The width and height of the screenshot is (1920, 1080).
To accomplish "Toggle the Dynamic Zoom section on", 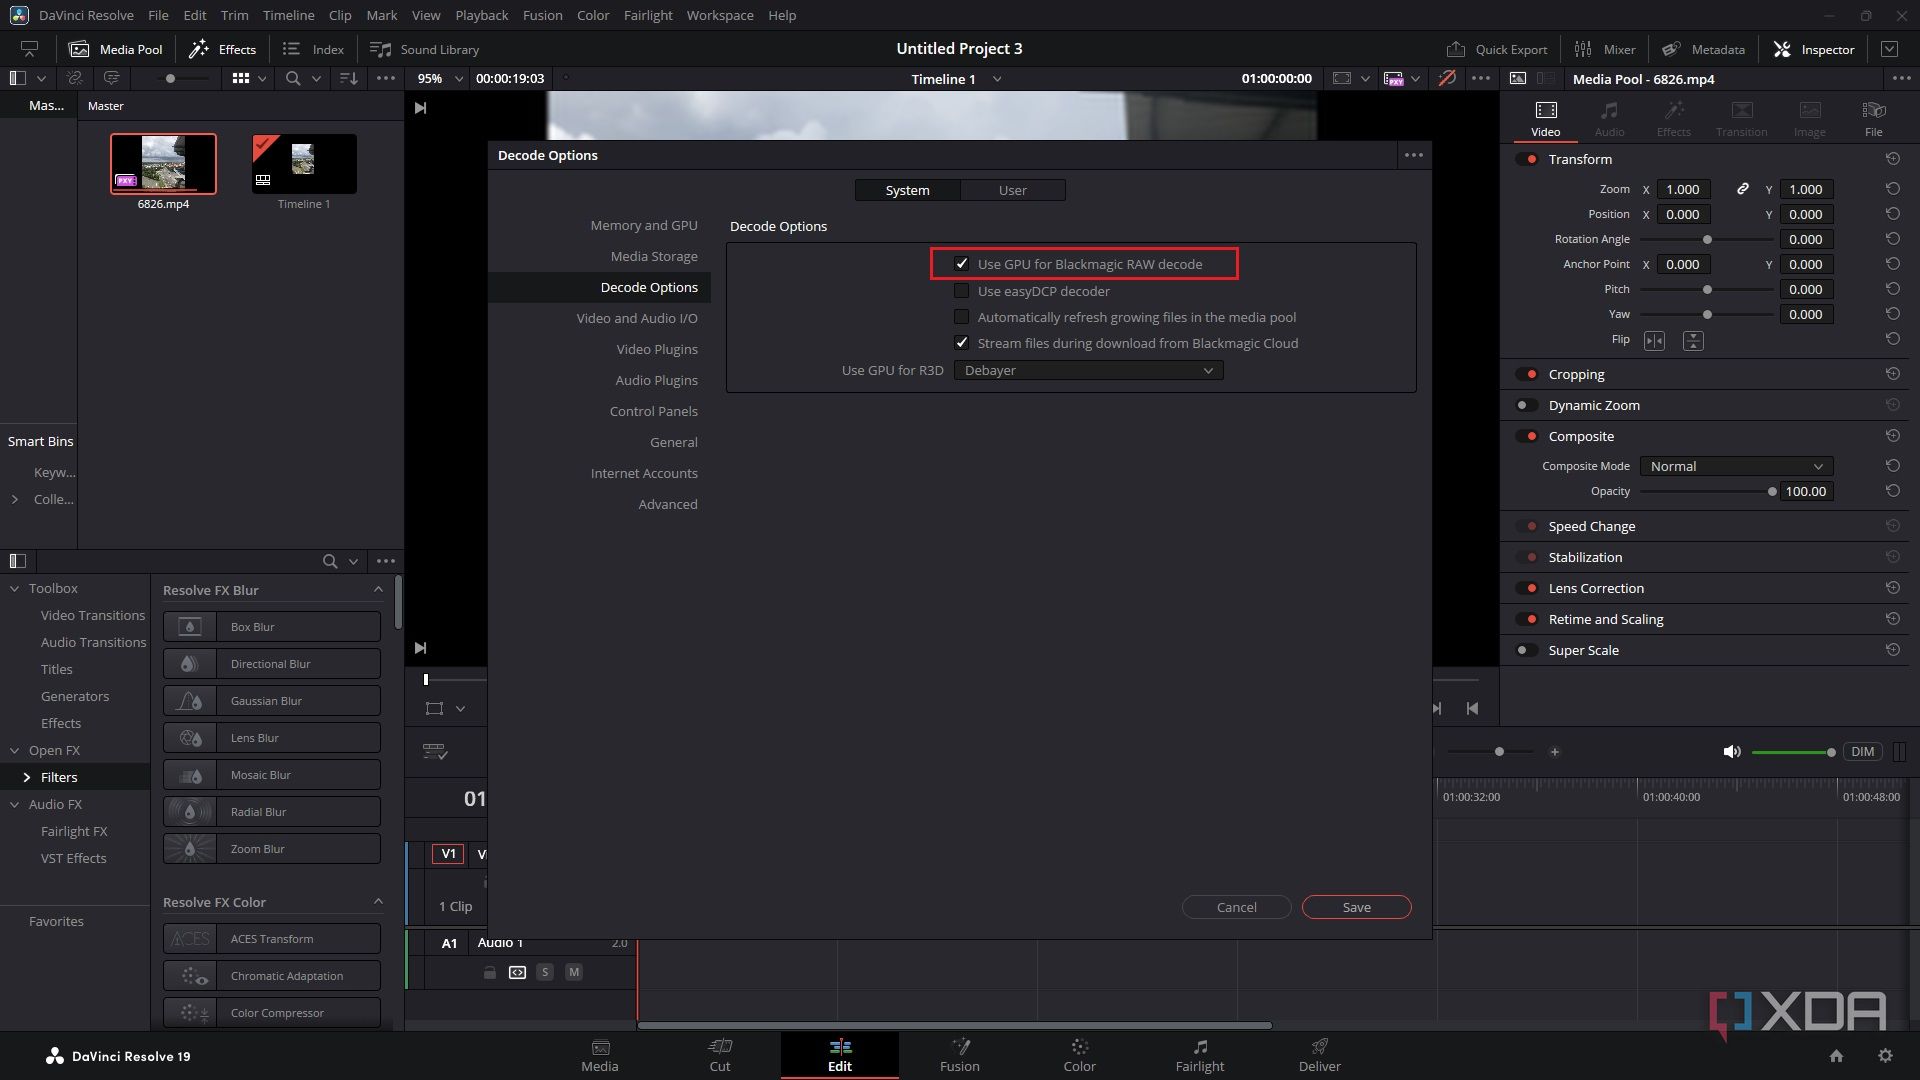I will click(x=1527, y=405).
